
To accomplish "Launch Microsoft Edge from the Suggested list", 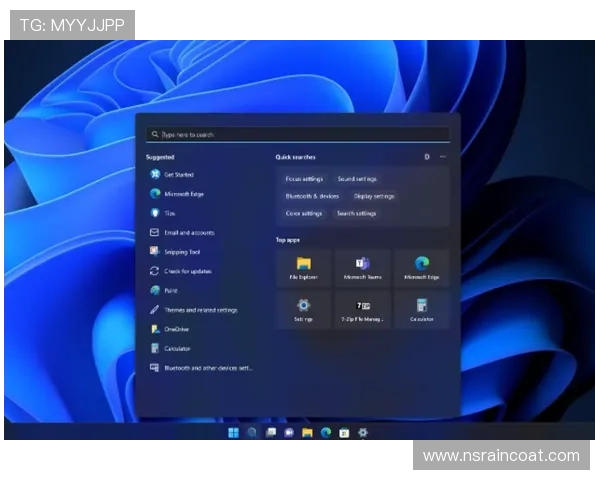I will tap(183, 194).
